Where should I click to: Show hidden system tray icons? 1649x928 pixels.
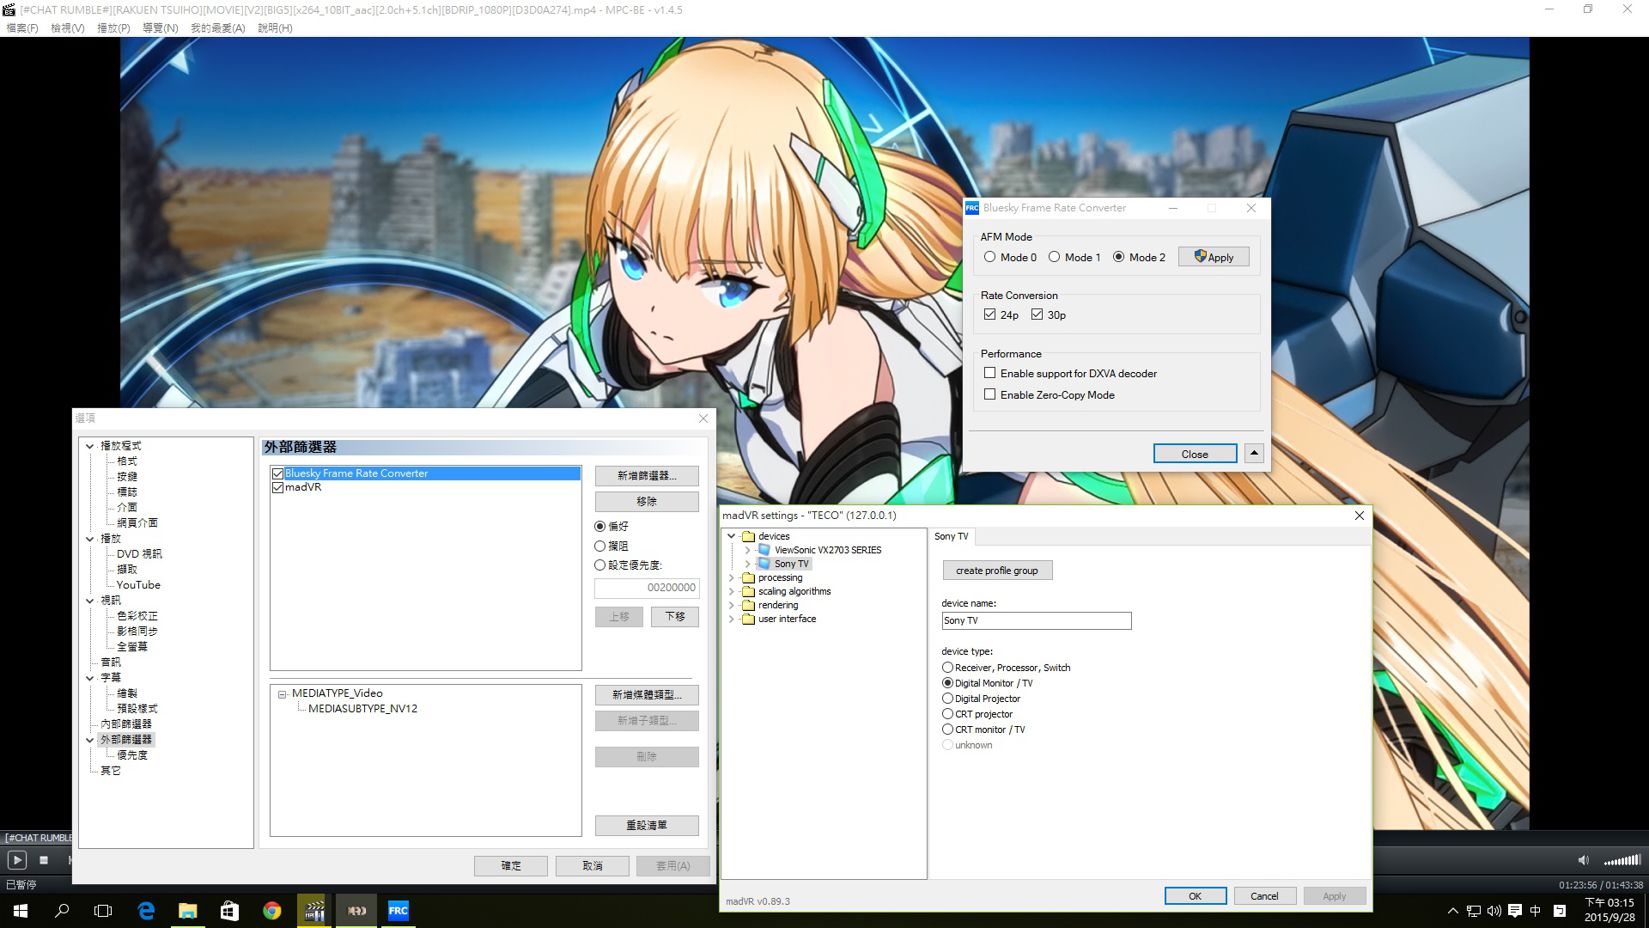(x=1452, y=911)
